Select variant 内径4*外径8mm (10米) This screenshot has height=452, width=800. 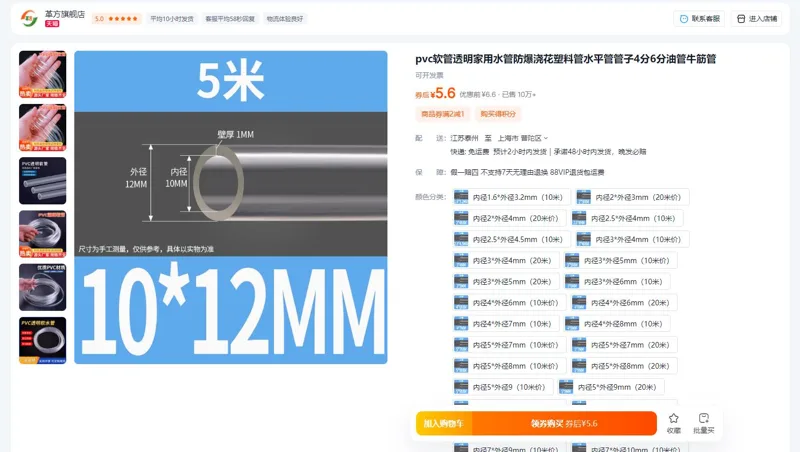(617, 324)
